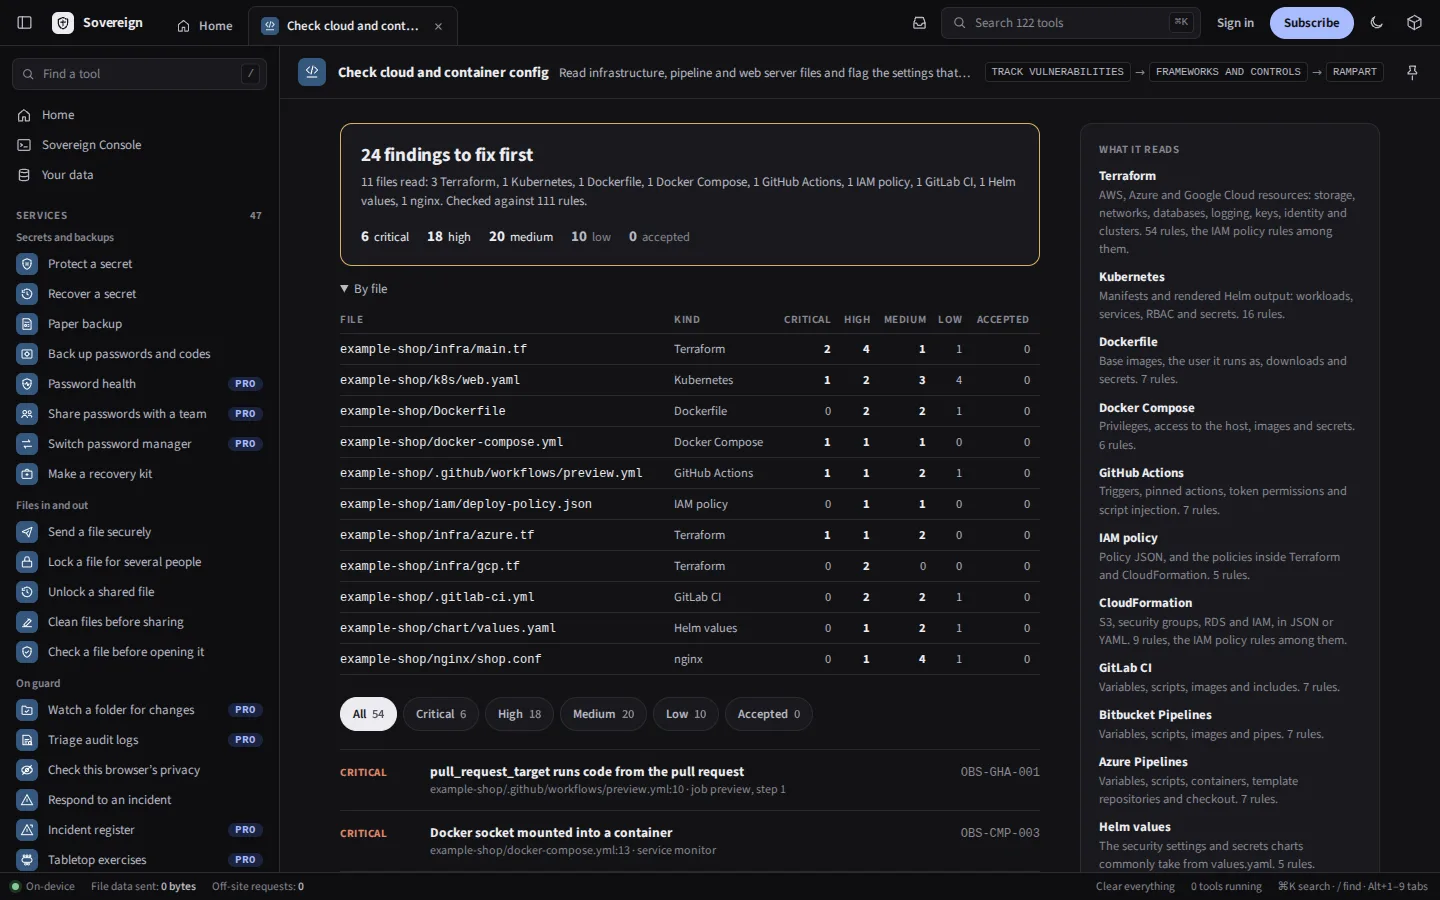Click the Sovereign shield logo
This screenshot has height=900, width=1440.
pyautogui.click(x=63, y=23)
